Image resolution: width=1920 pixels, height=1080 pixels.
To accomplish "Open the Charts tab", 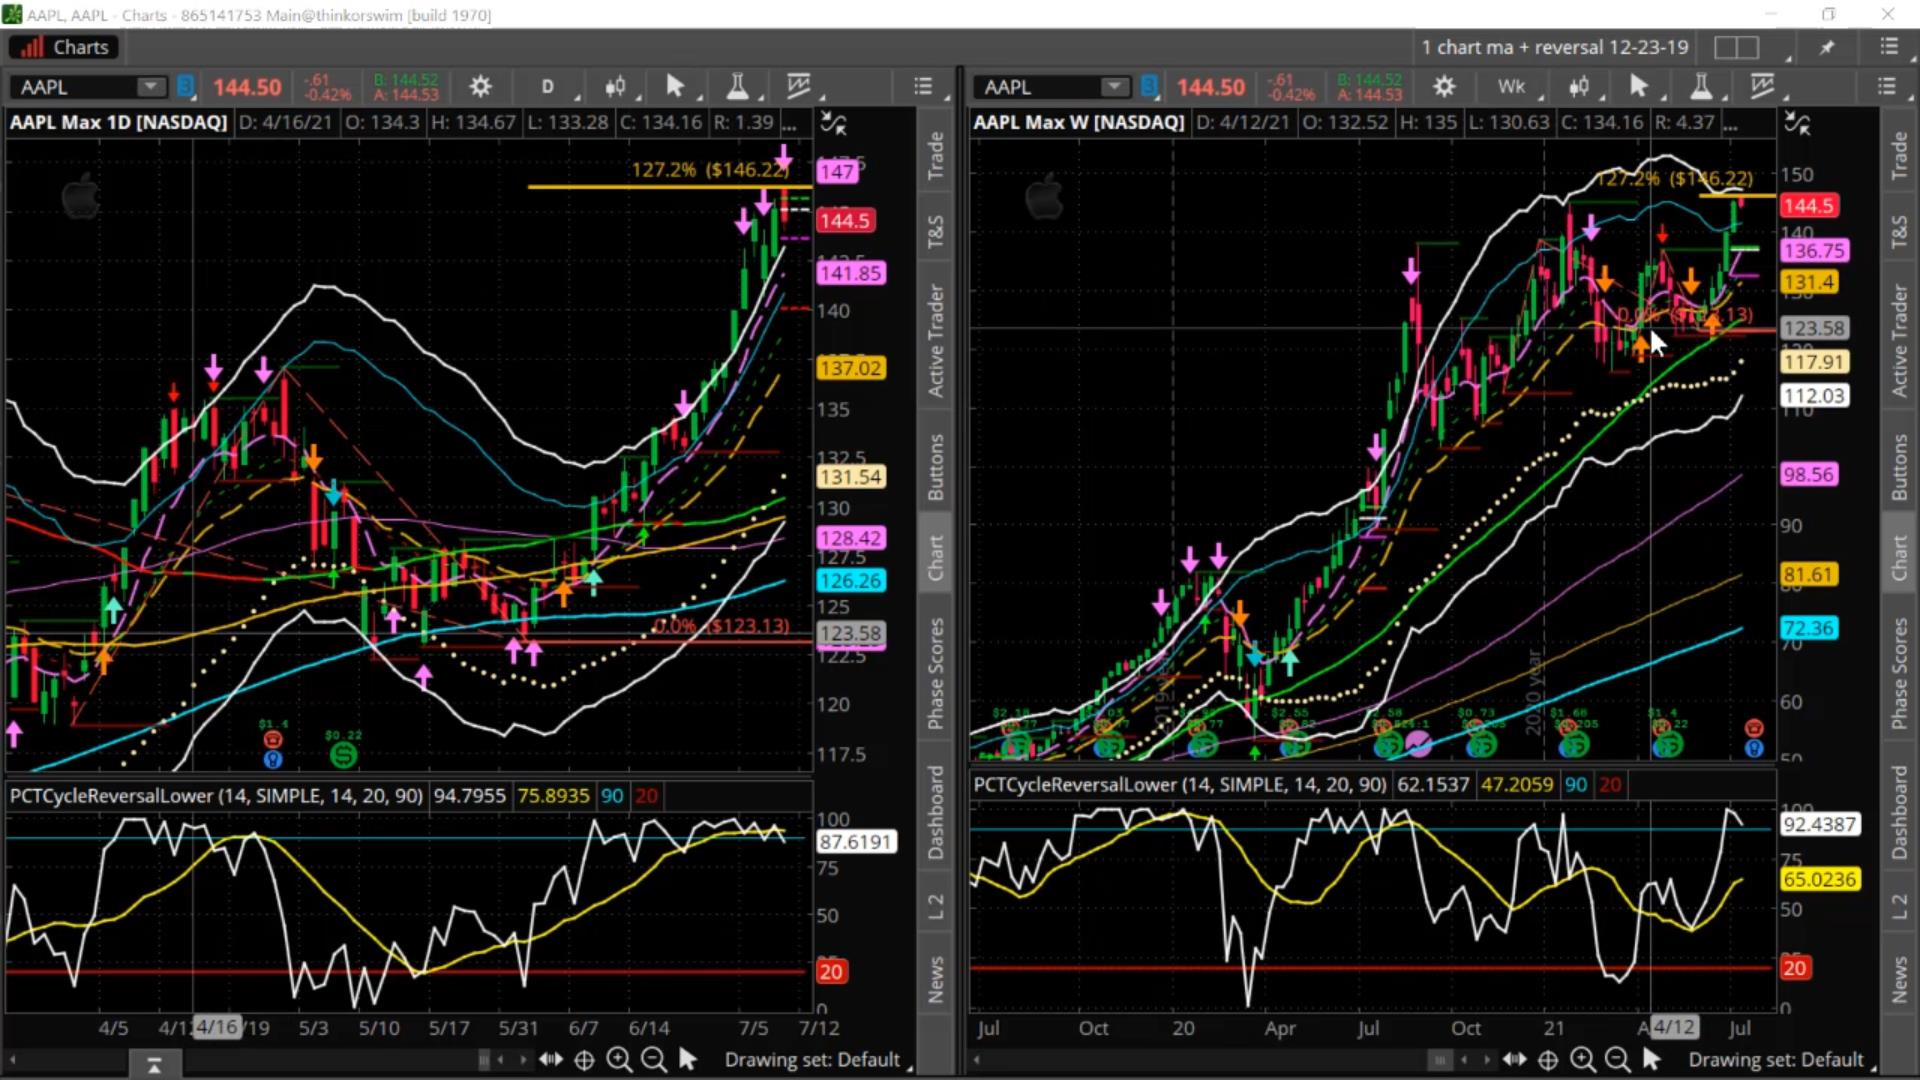I will click(x=65, y=47).
